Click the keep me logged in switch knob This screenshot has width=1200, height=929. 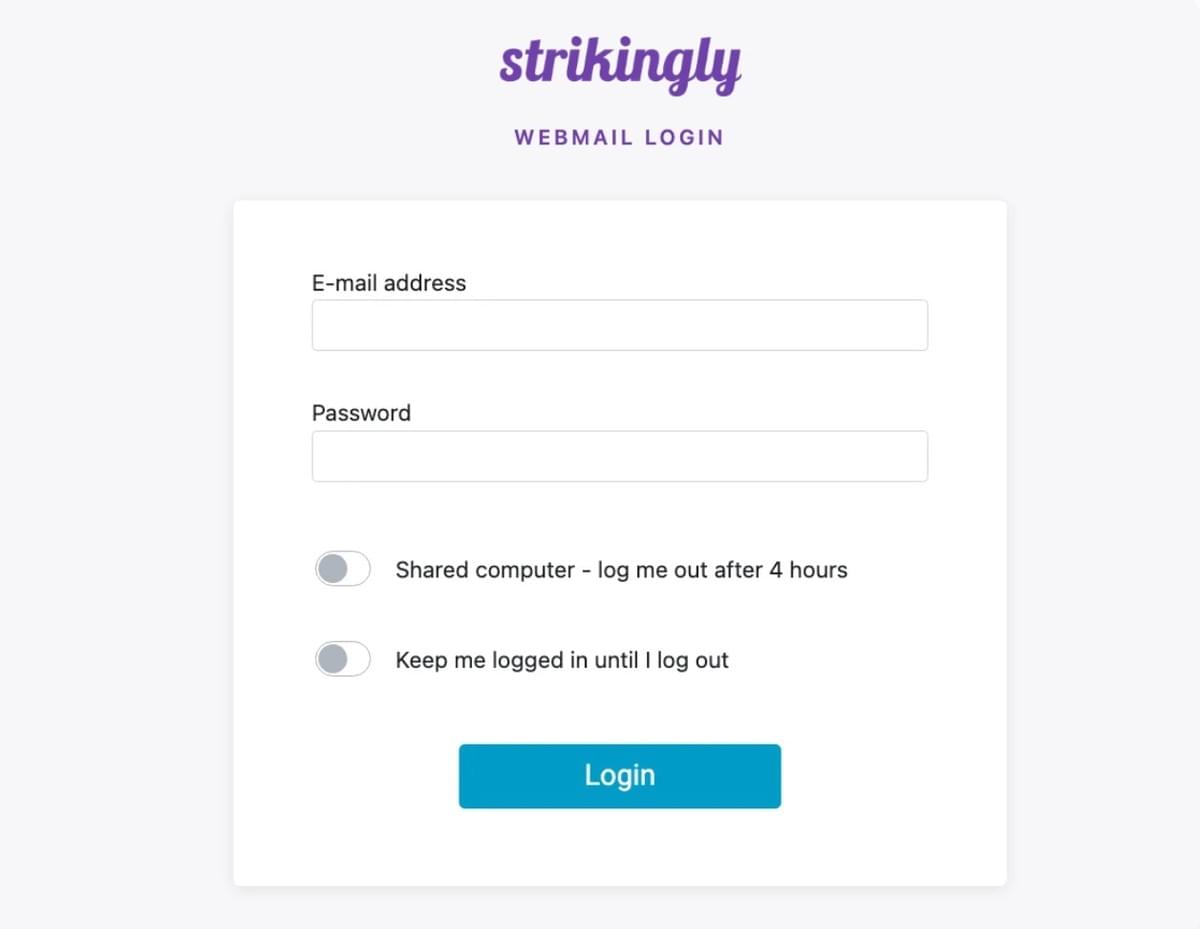(332, 659)
